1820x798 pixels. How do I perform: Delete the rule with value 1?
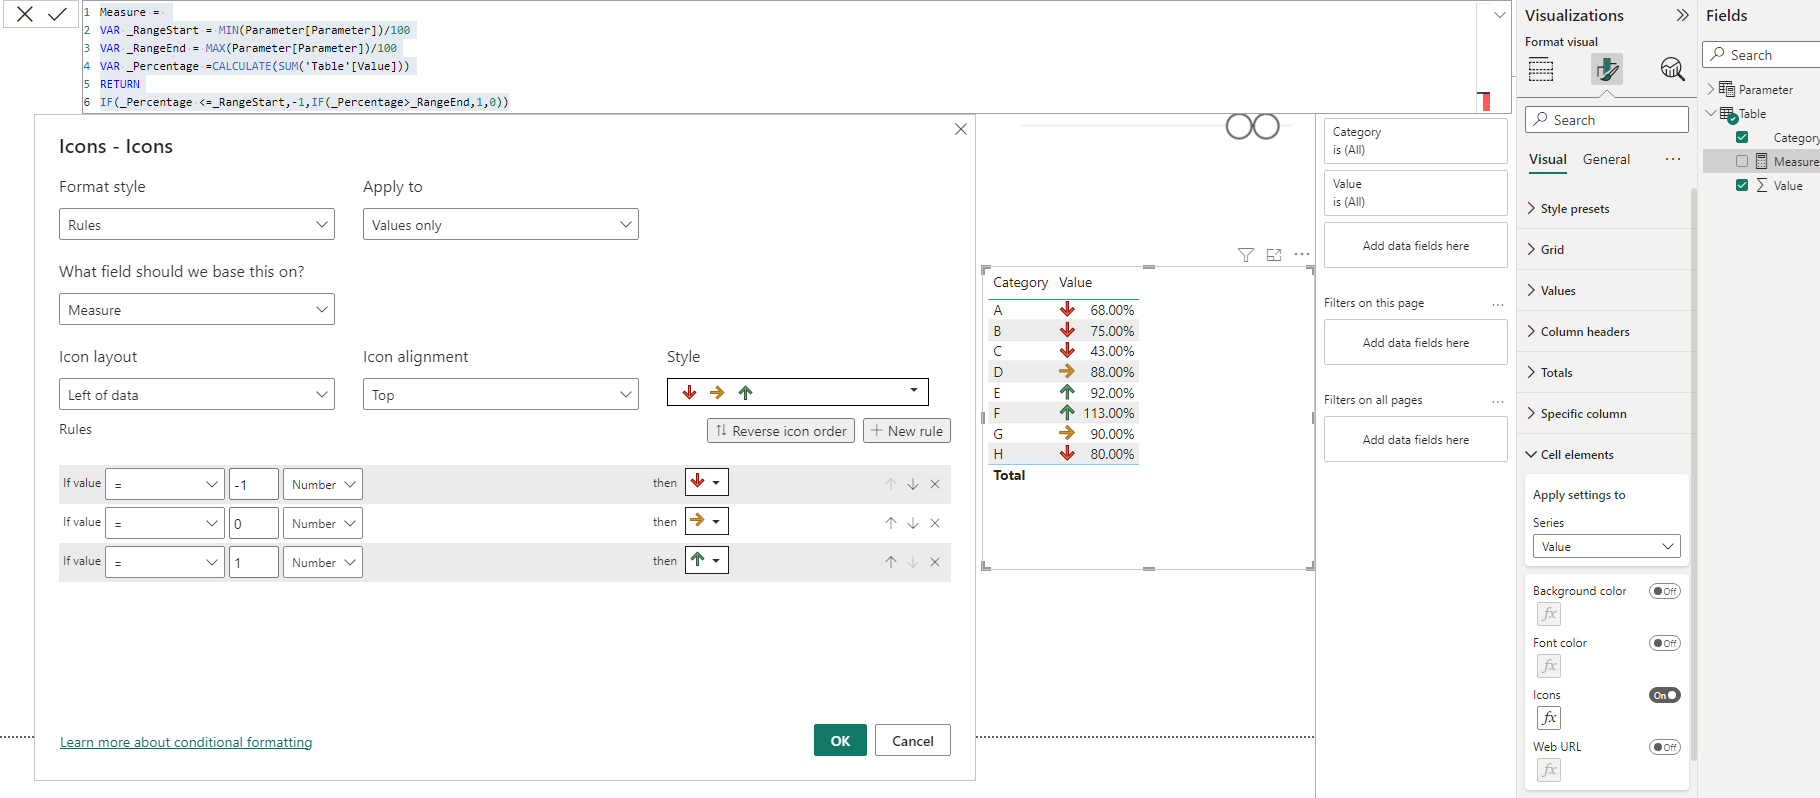(x=935, y=562)
